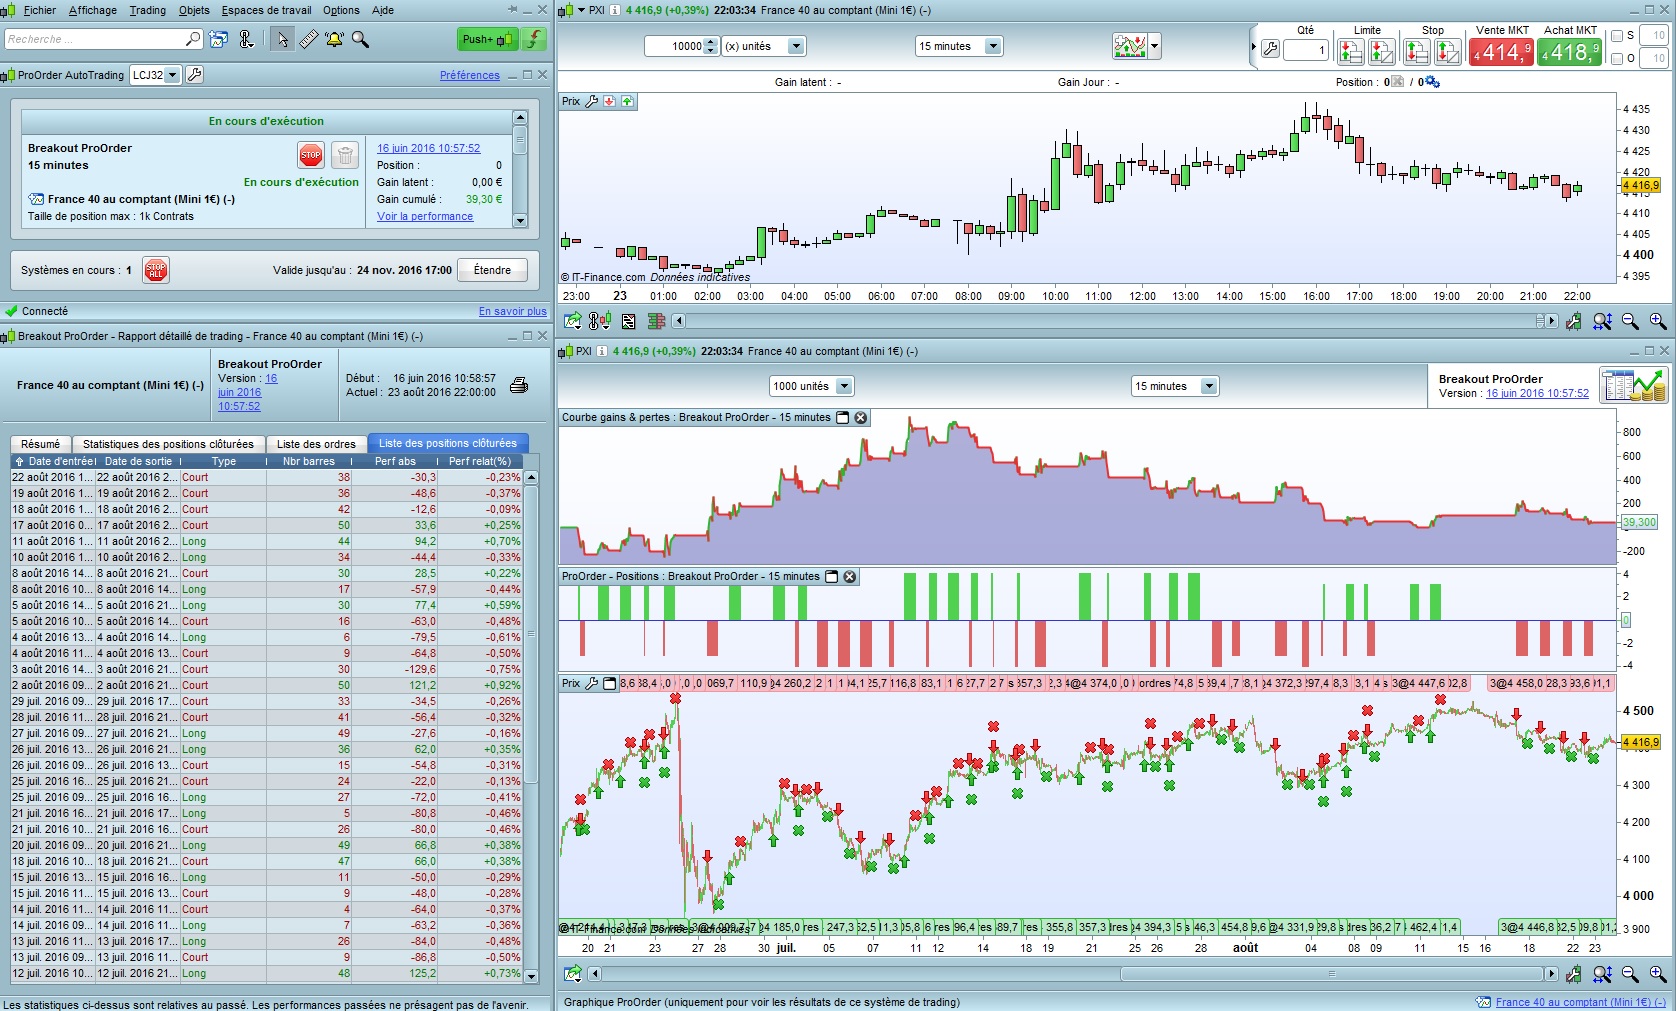Enable the S stop checkbox
The height and width of the screenshot is (1011, 1676).
(x=1617, y=36)
